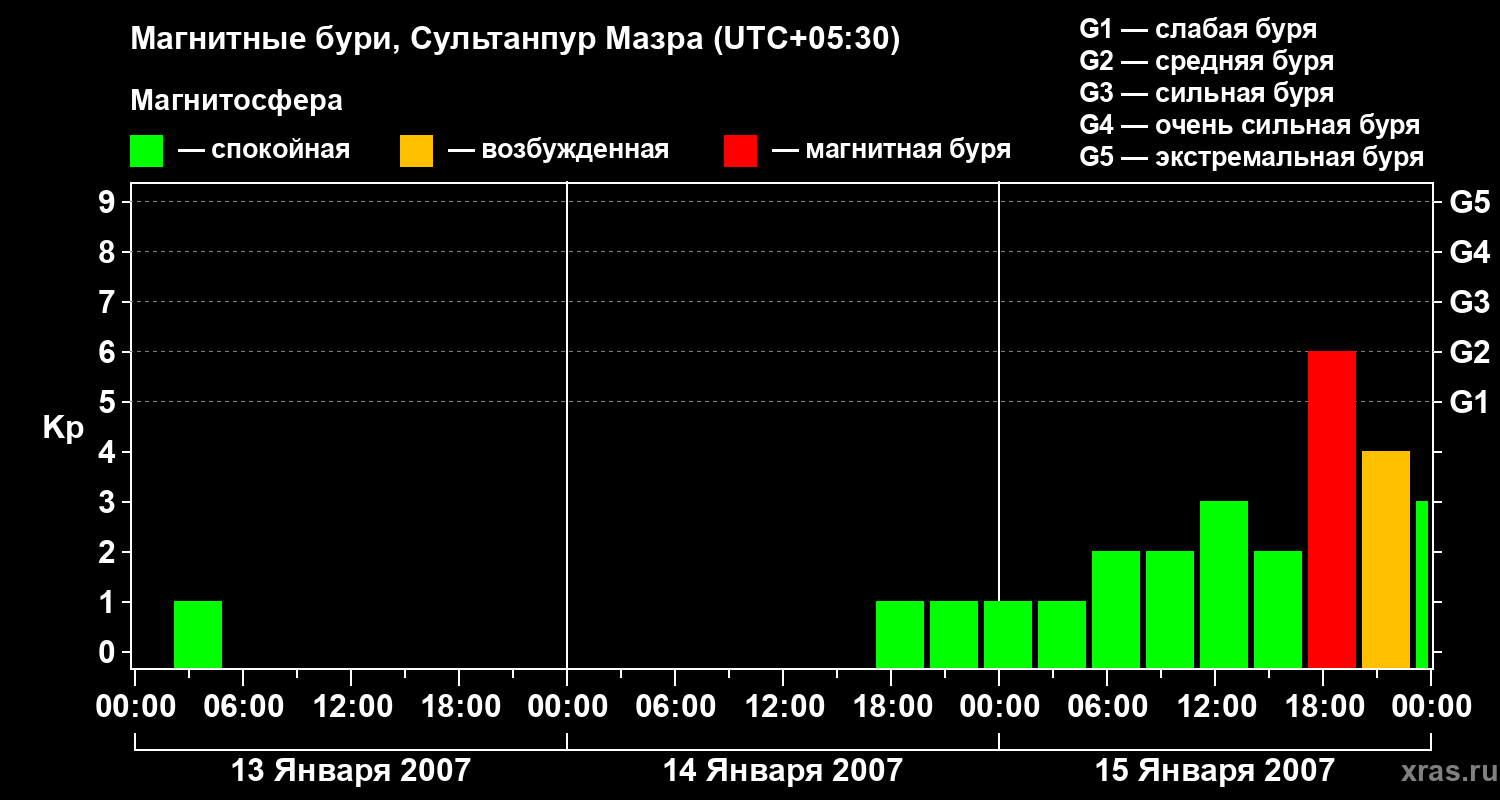The image size is (1500, 800).
Task: Click the orange 'возбужденная' legend swatch
Action: pos(416,151)
